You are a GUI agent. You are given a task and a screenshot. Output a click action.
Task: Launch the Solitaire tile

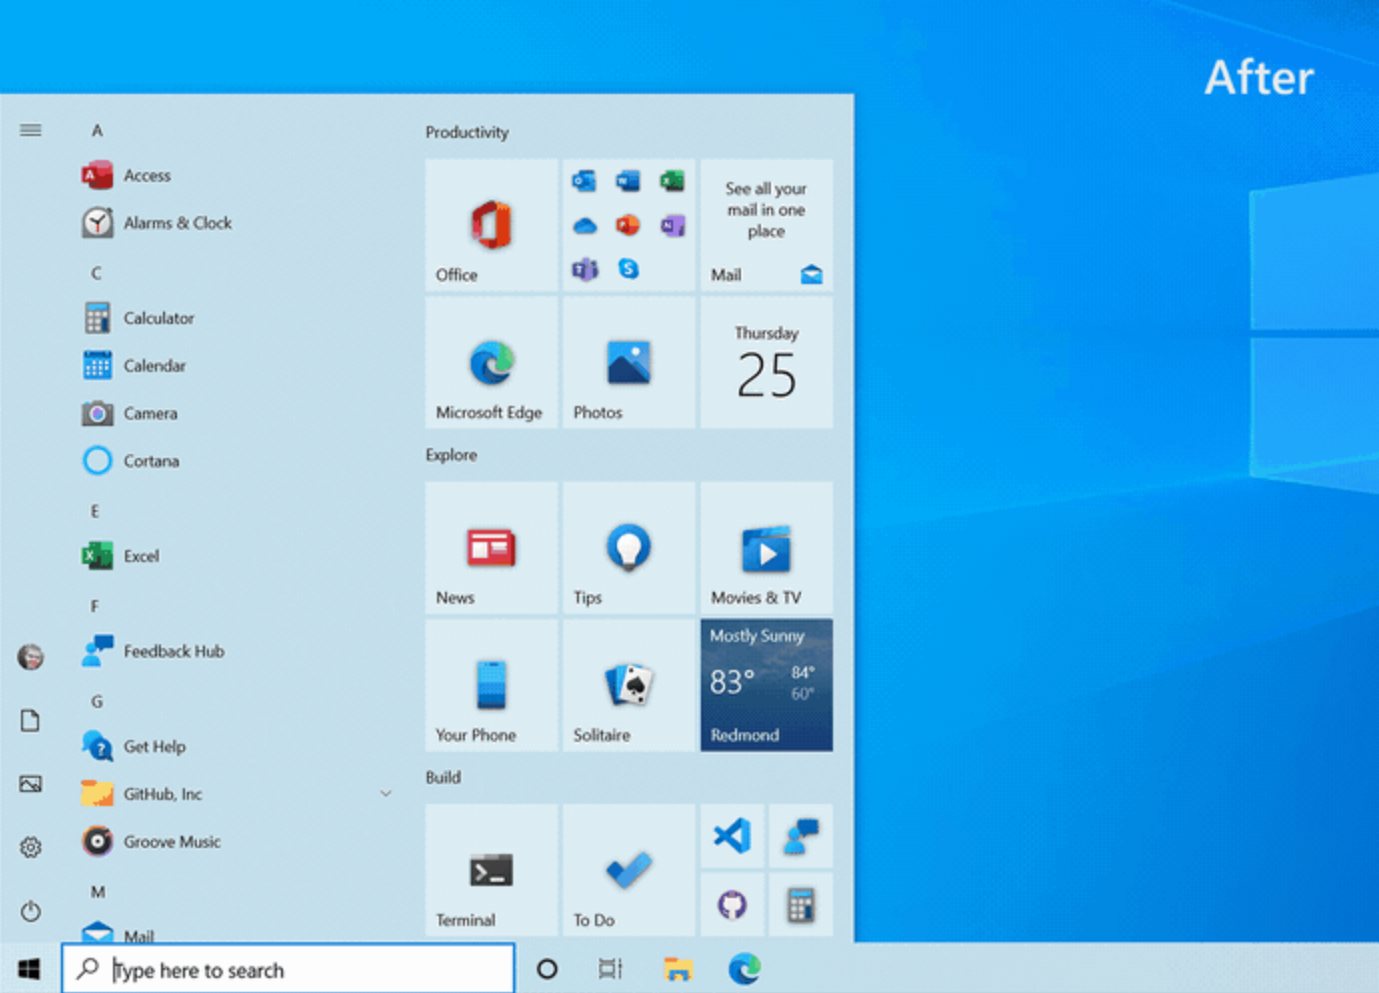coord(628,685)
